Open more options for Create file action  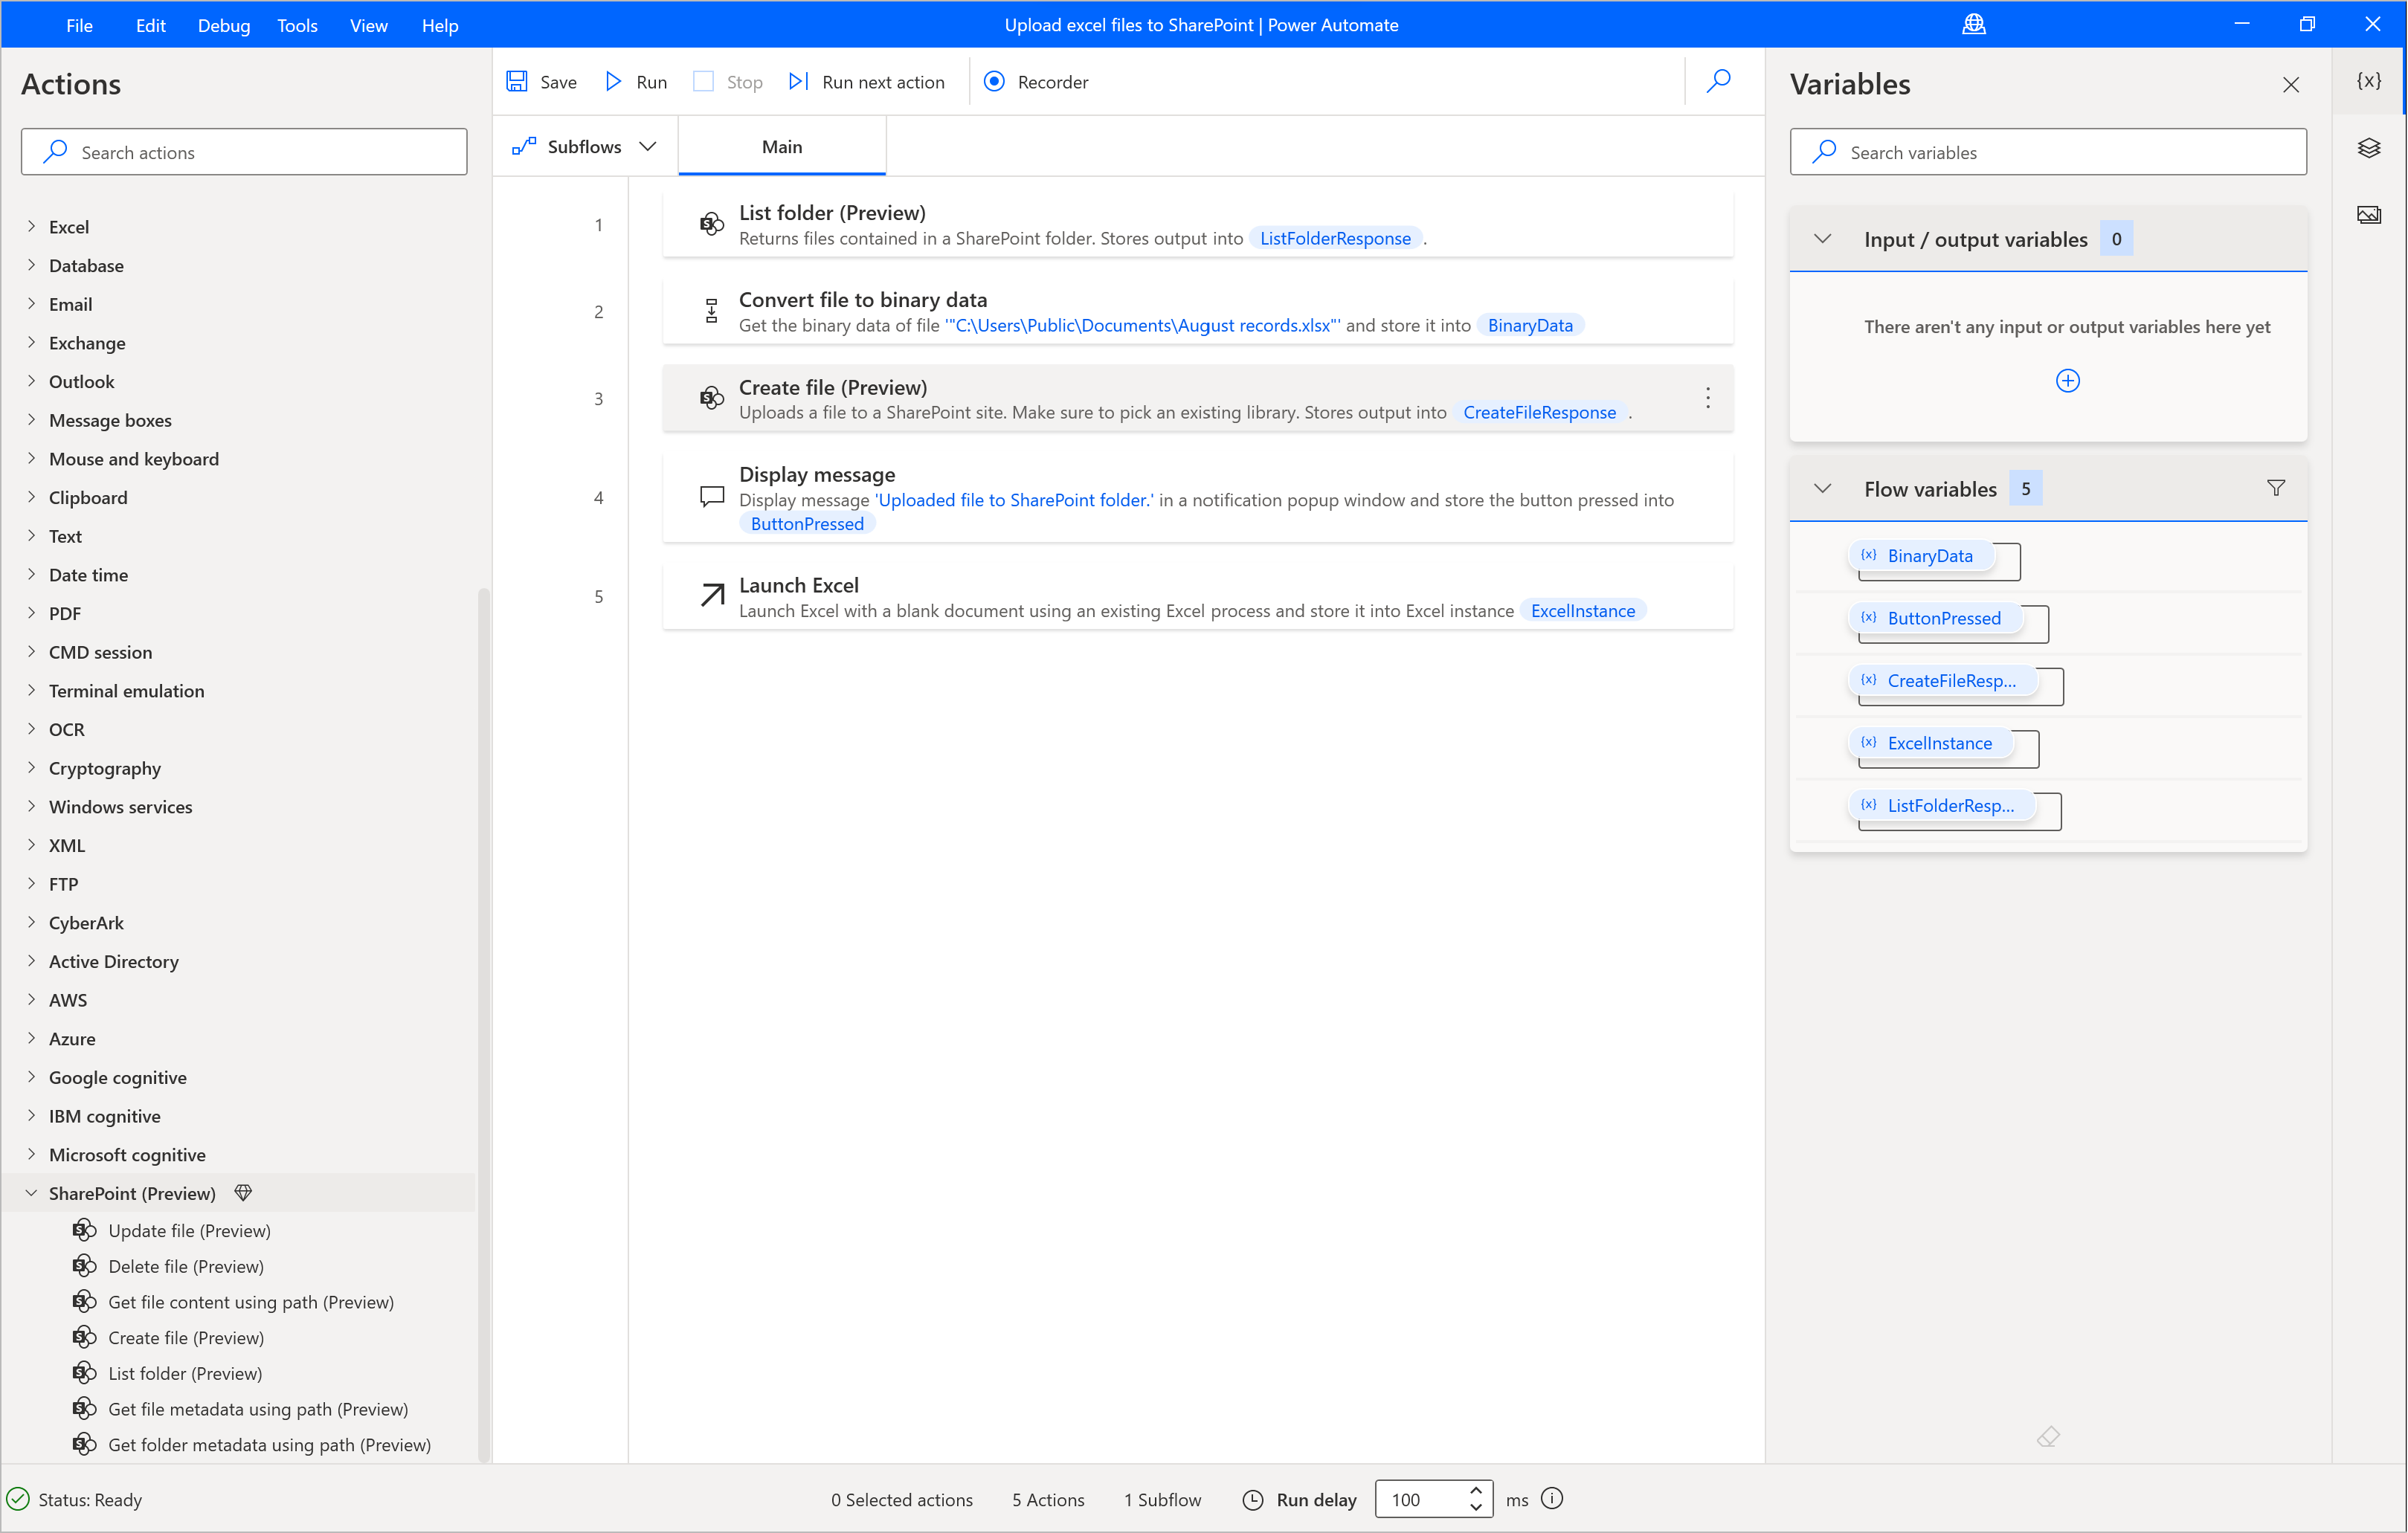pos(1707,398)
